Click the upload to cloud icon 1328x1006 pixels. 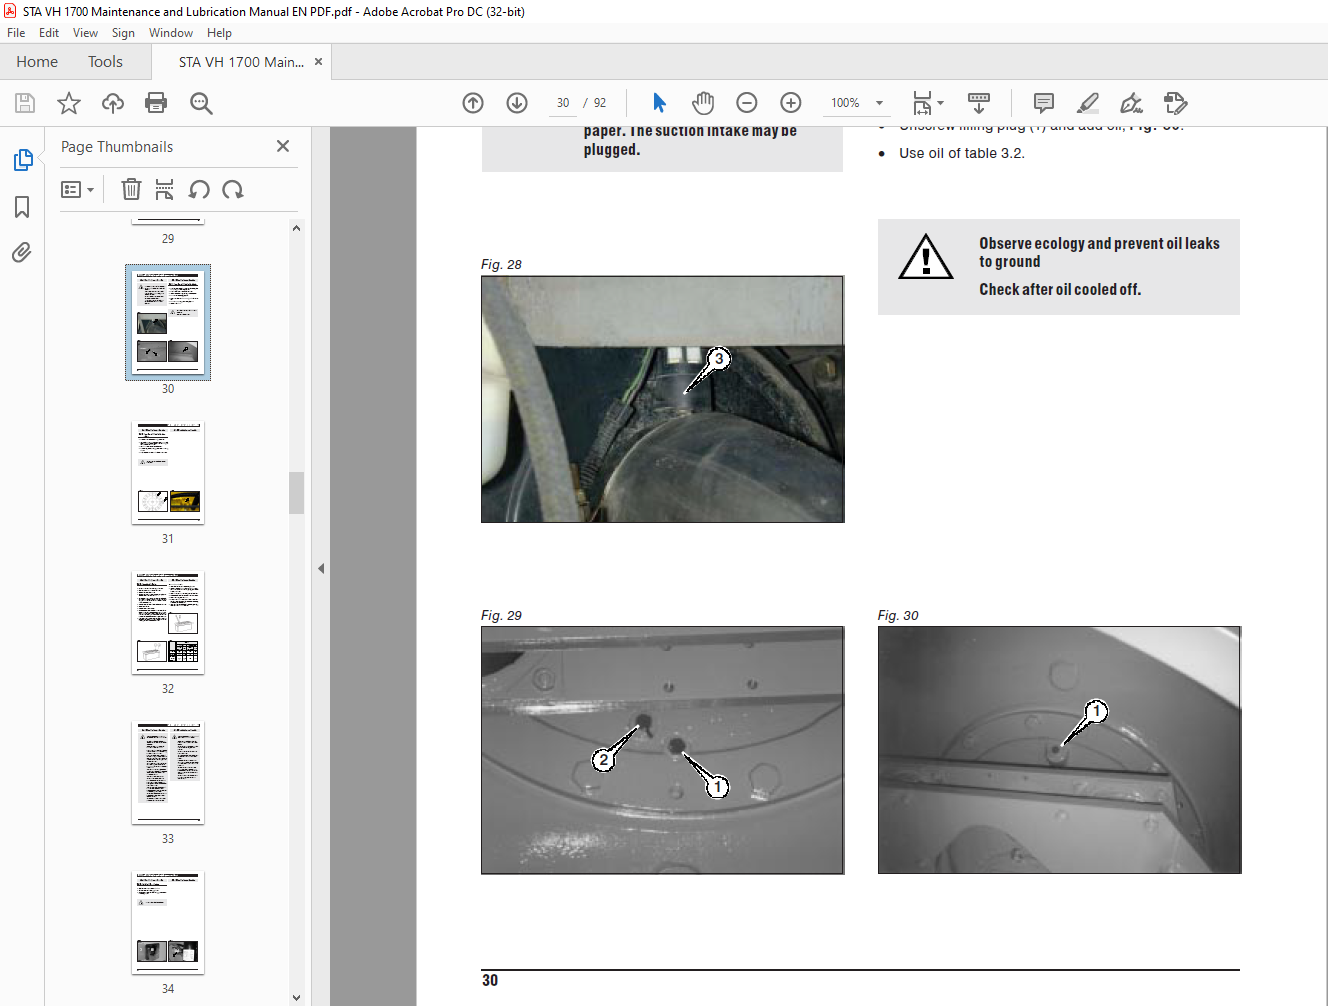113,103
